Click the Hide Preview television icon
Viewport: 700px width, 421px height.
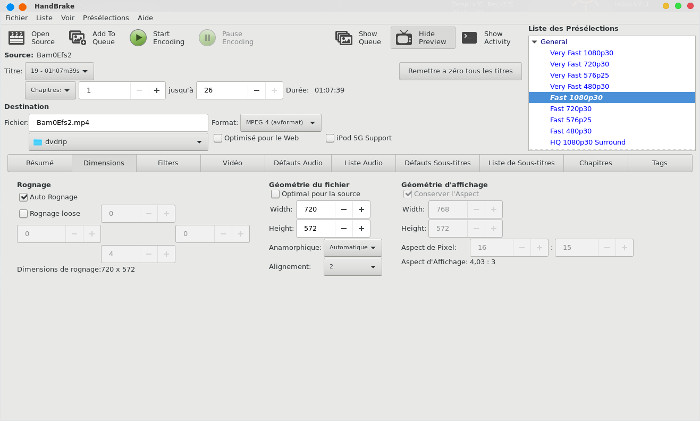click(x=404, y=38)
